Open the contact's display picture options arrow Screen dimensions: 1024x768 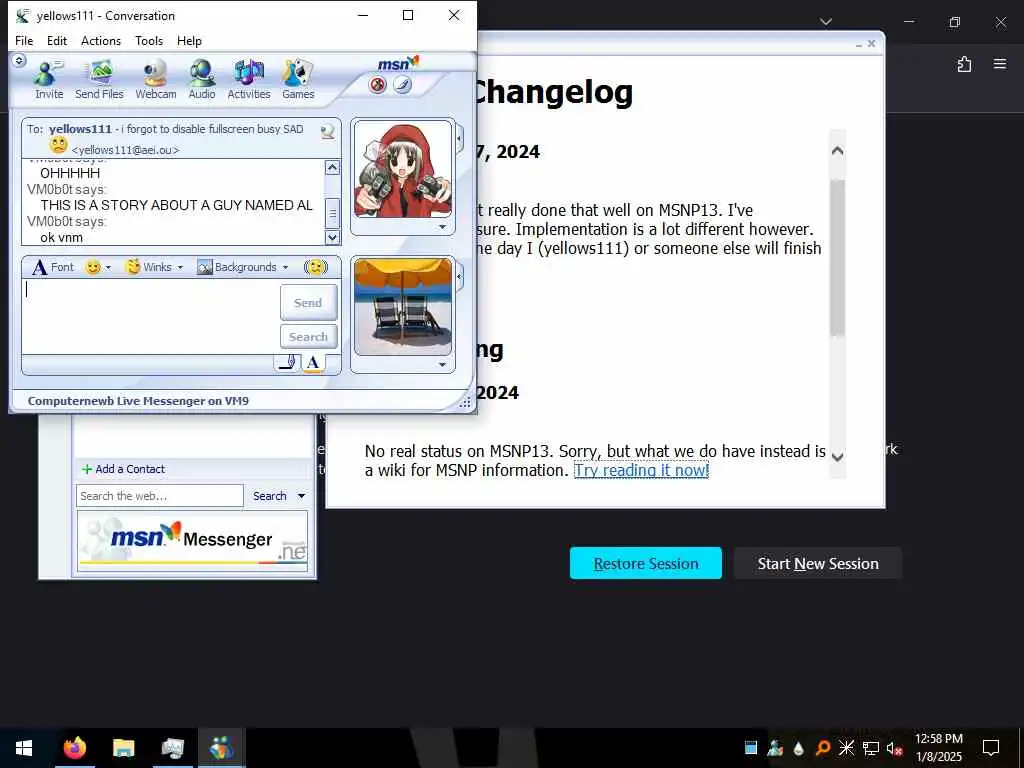(x=443, y=227)
